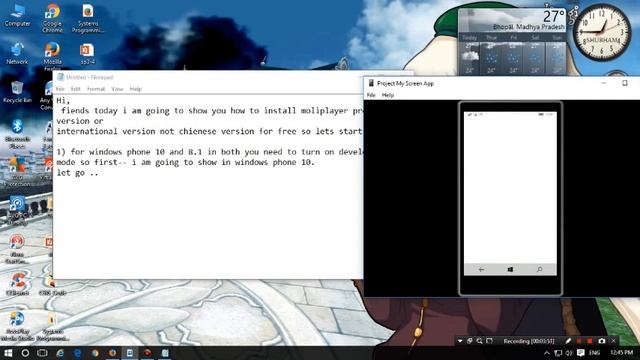Open the Notepad View menu

coord(117,89)
